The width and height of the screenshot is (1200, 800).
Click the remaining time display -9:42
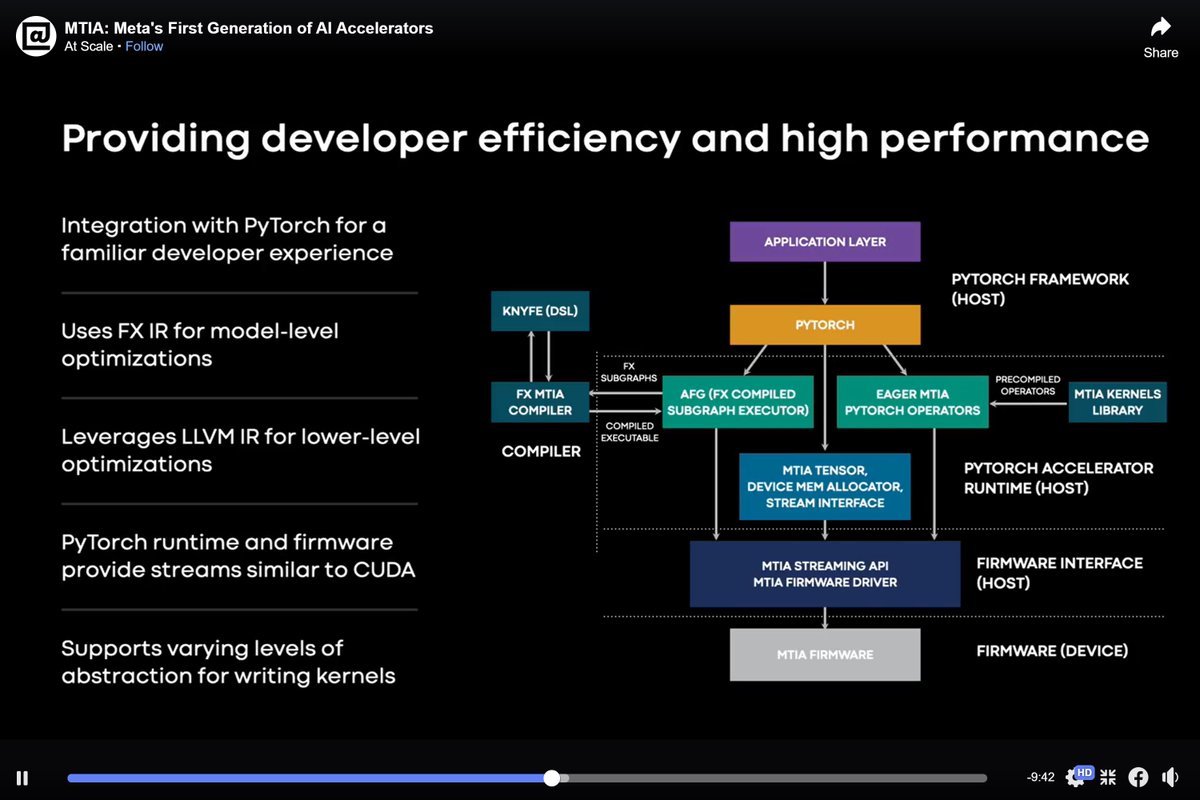[1038, 777]
